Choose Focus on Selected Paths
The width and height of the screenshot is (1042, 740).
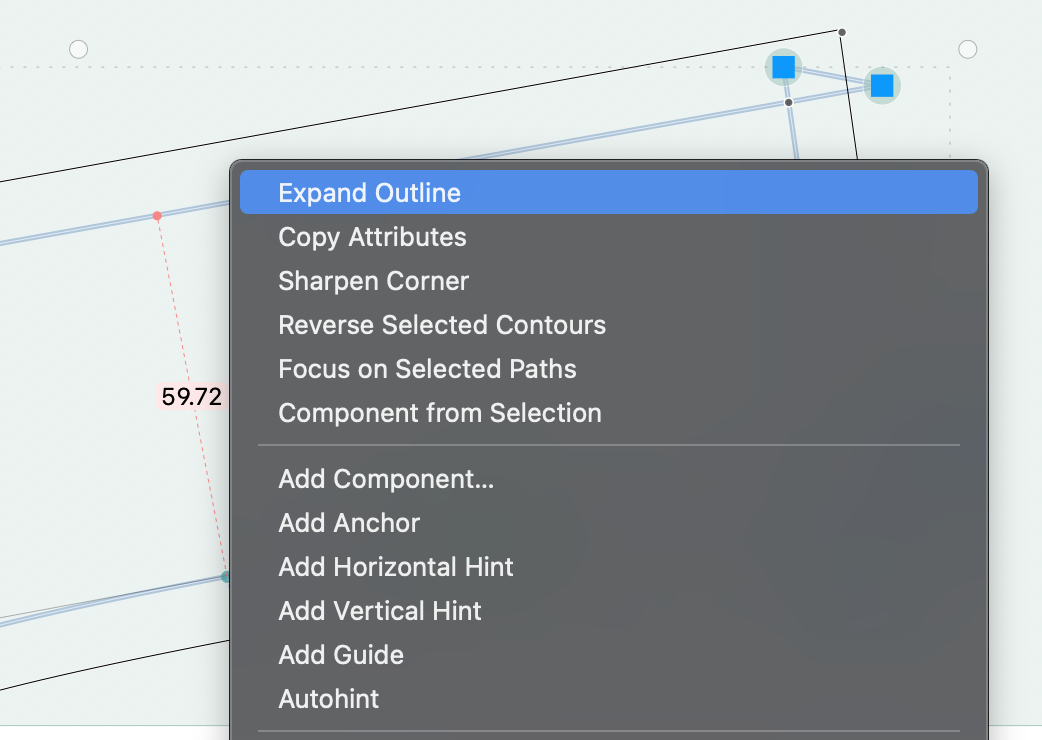pyautogui.click(x=427, y=369)
